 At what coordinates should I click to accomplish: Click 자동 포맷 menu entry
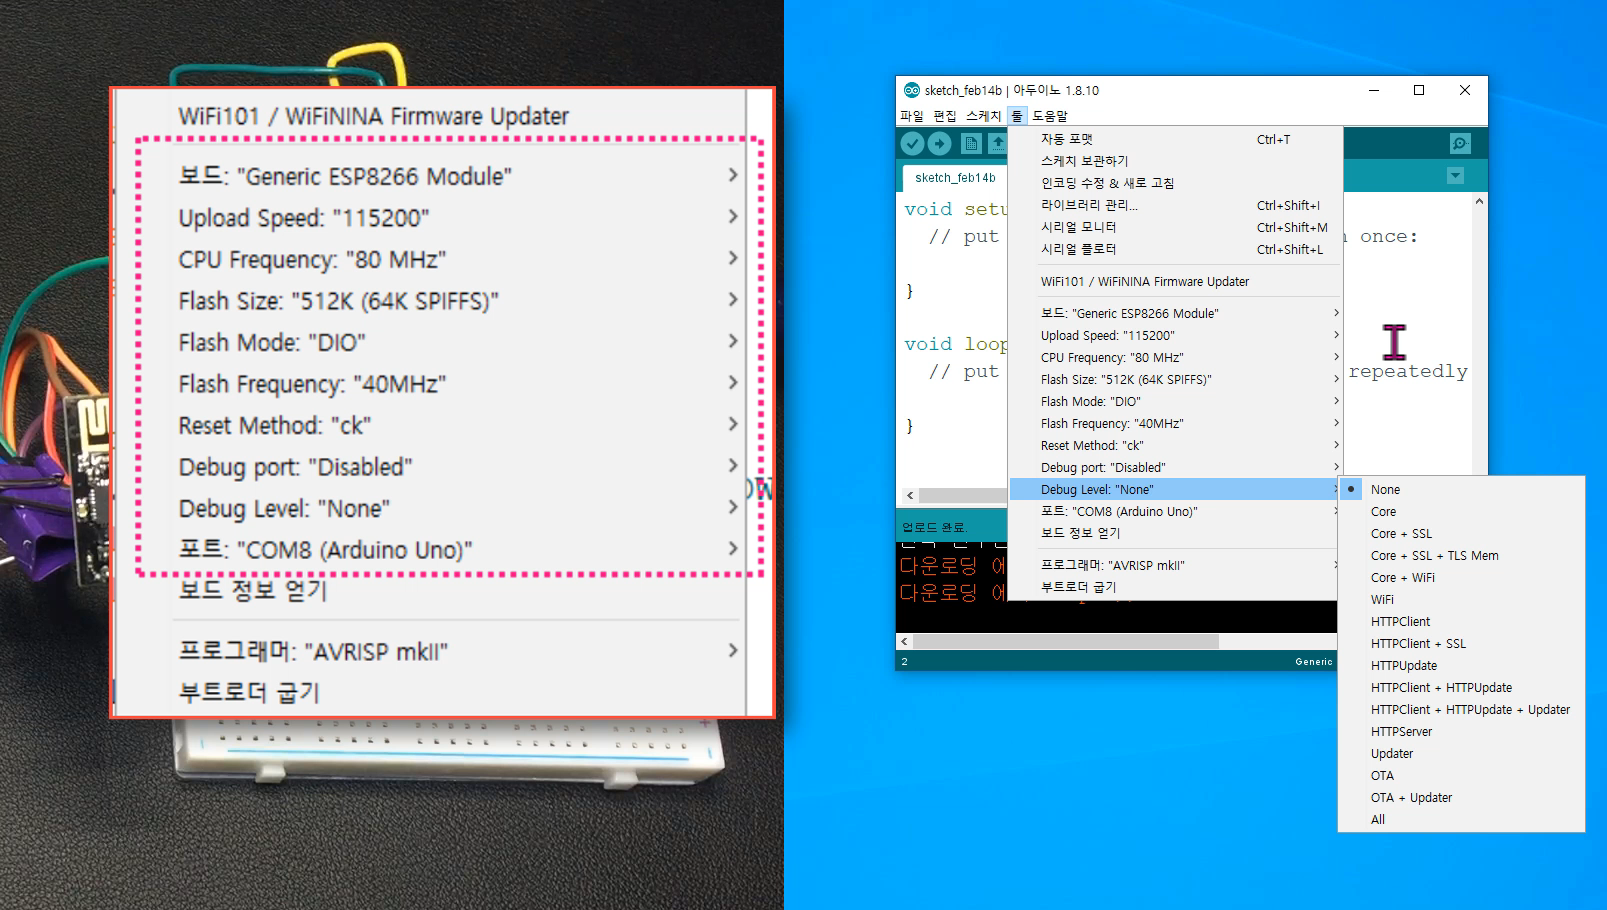click(1175, 139)
